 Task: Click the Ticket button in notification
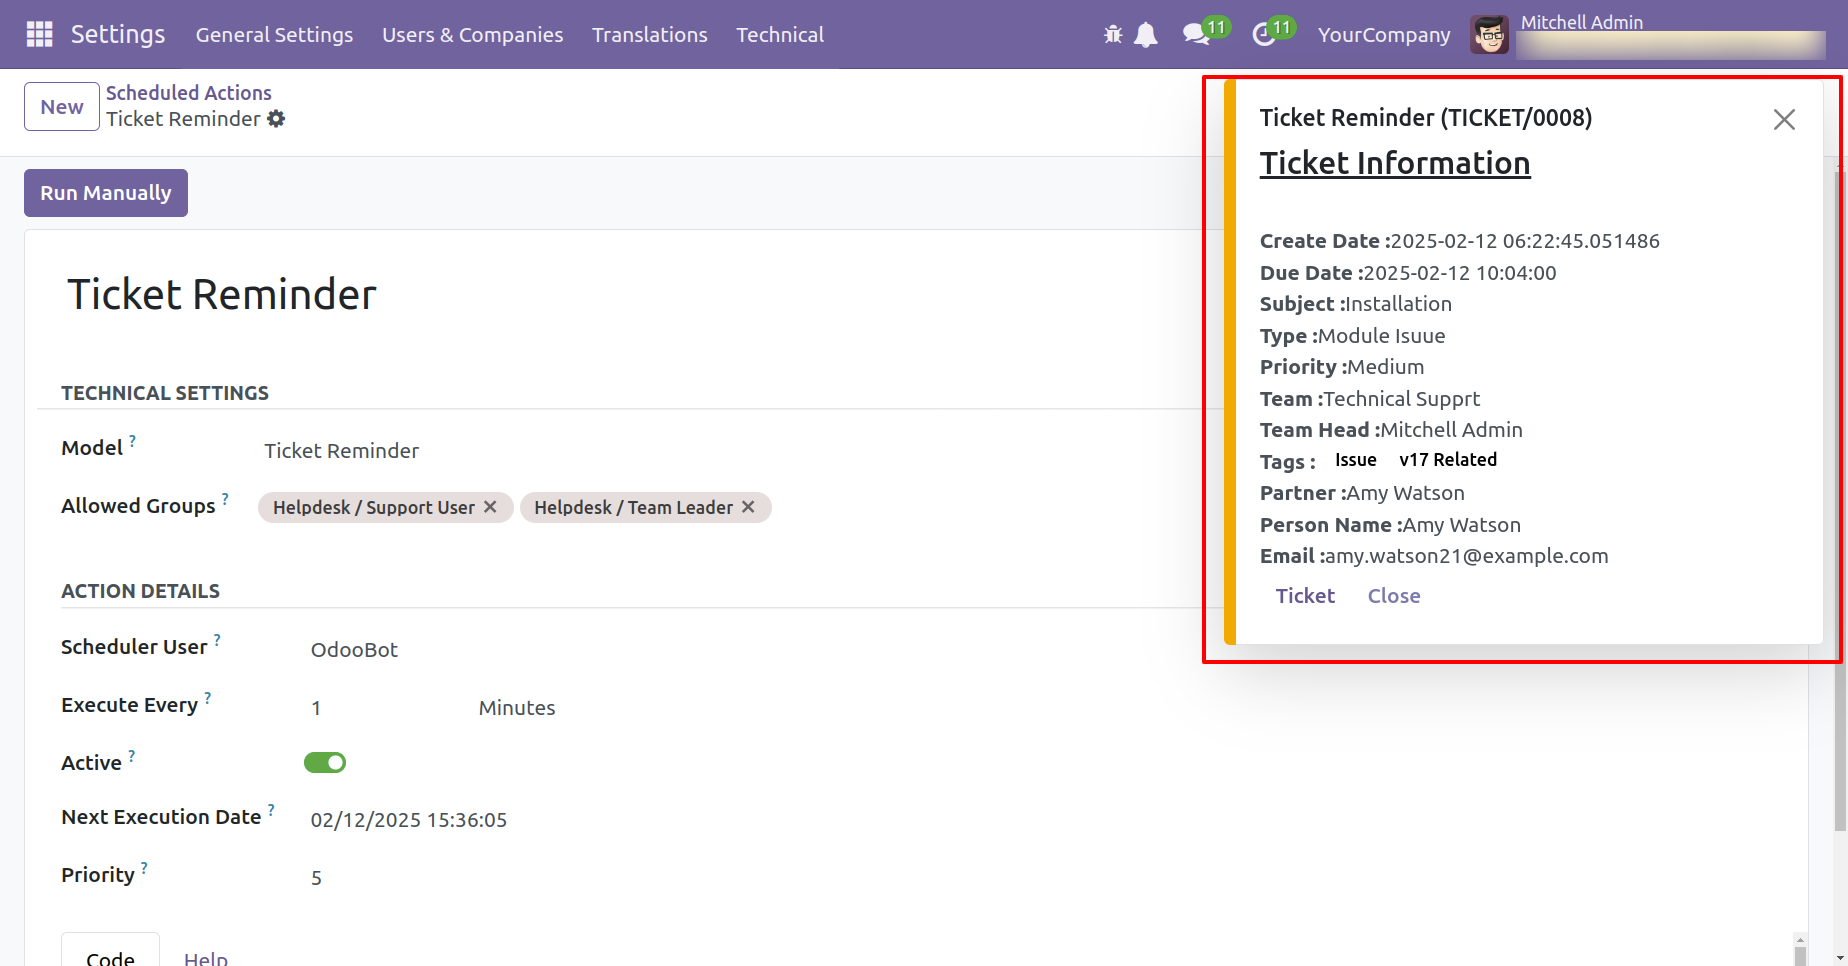1305,596
